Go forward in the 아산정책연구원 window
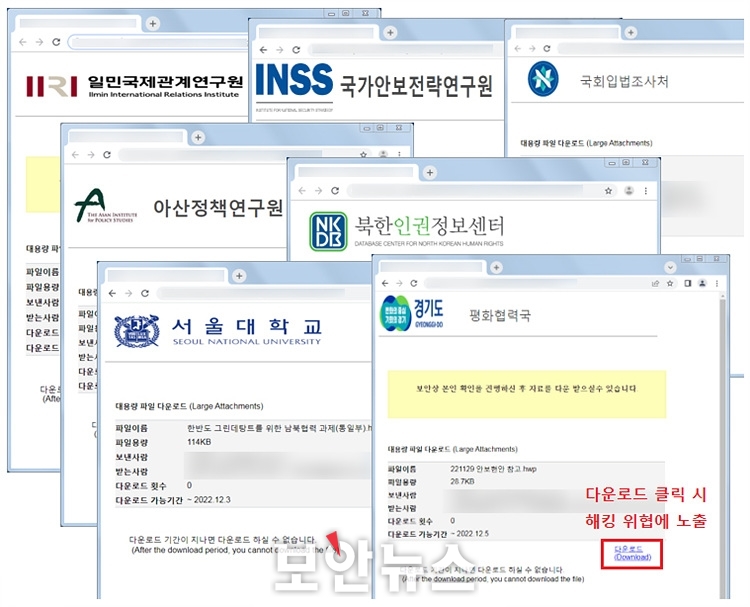The width and height of the screenshot is (750, 607). [x=91, y=155]
